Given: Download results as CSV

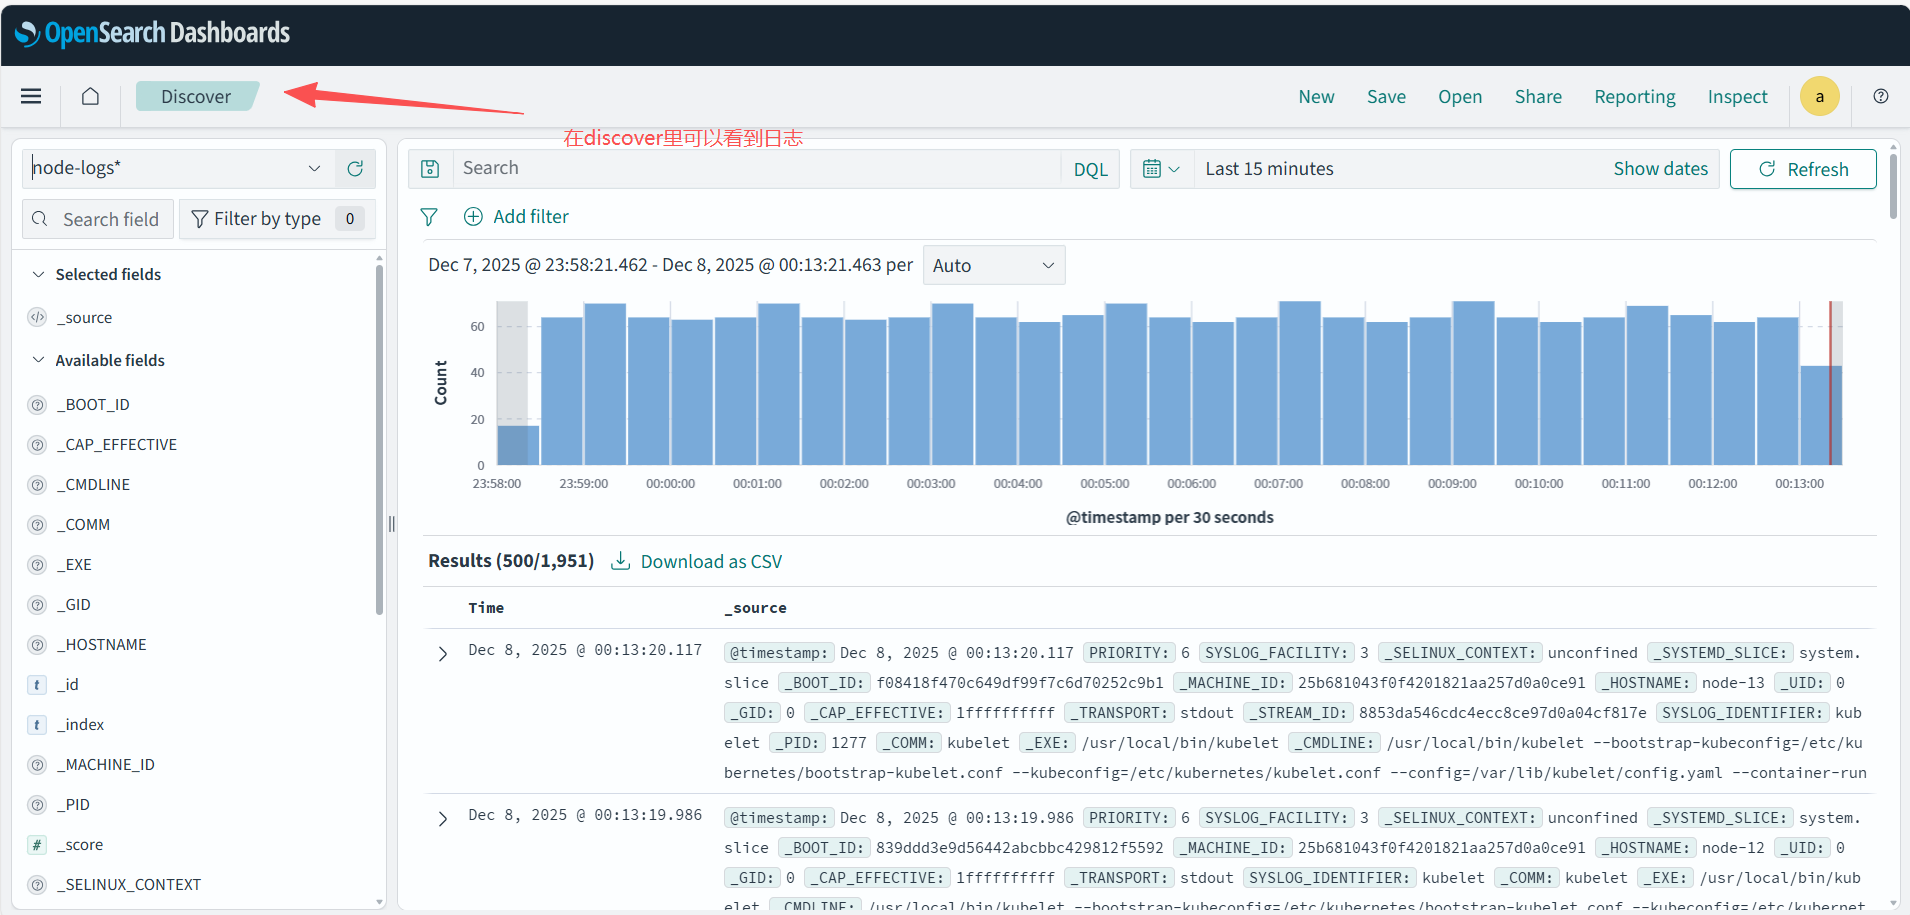Looking at the screenshot, I should pyautogui.click(x=696, y=561).
